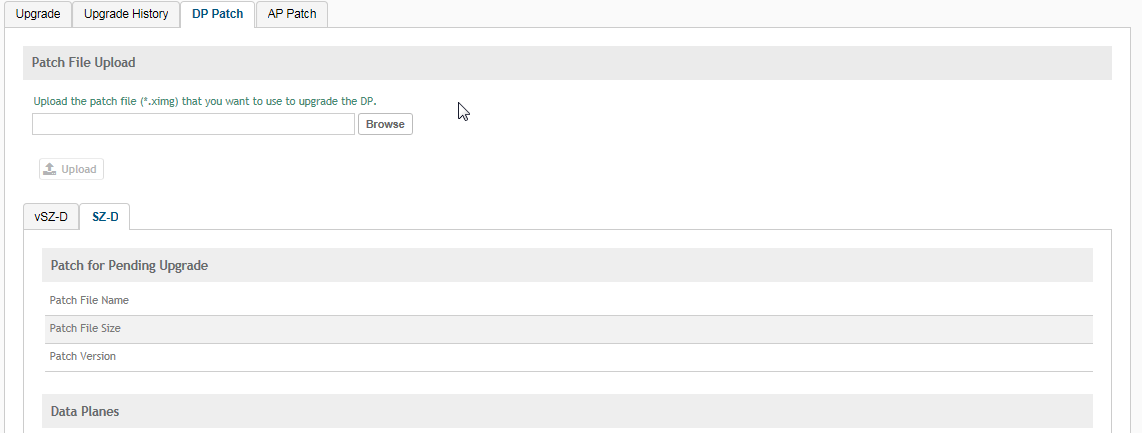Switch to the Upgrade tab
Screen dimensions: 1142x433
pyautogui.click(x=38, y=14)
